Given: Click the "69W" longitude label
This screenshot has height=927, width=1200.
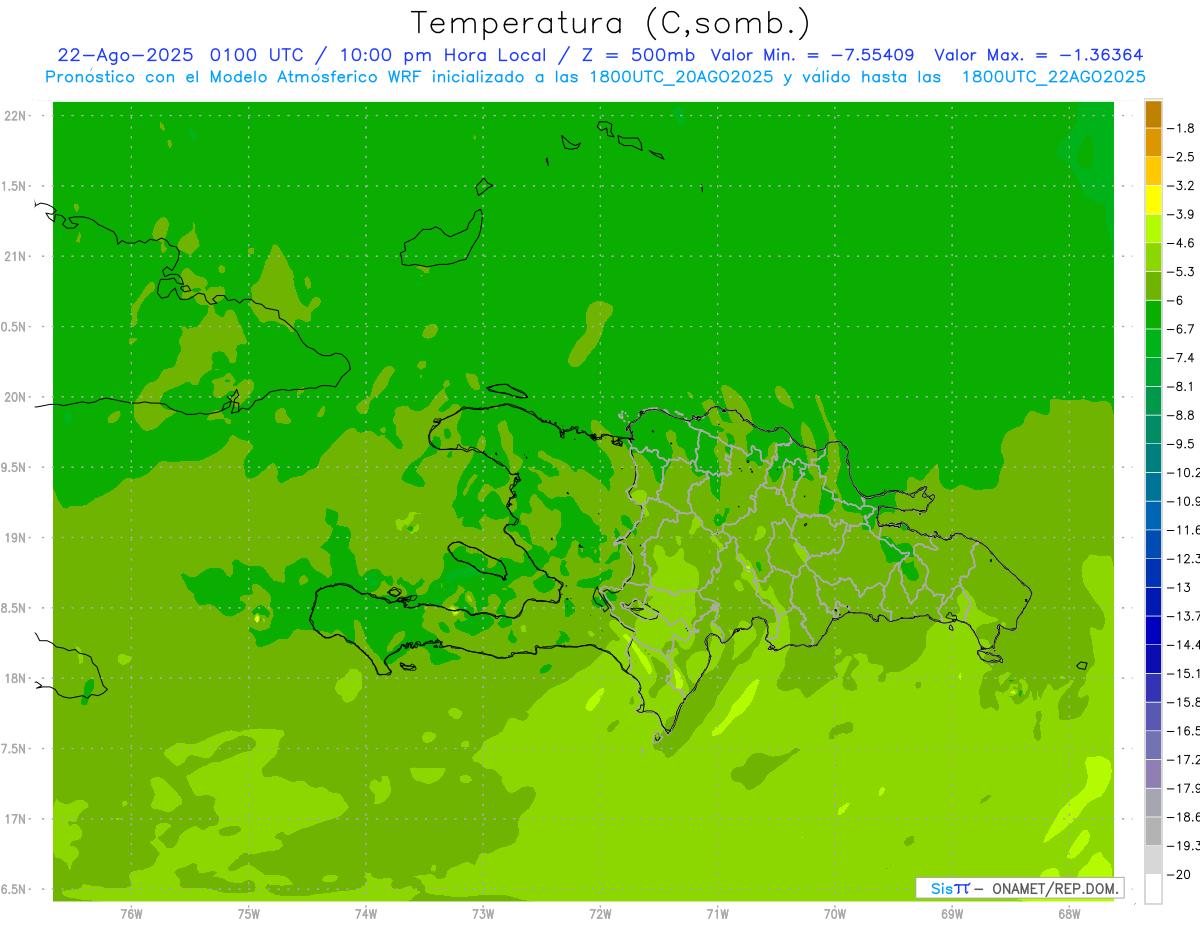Looking at the screenshot, I should pyautogui.click(x=952, y=913).
